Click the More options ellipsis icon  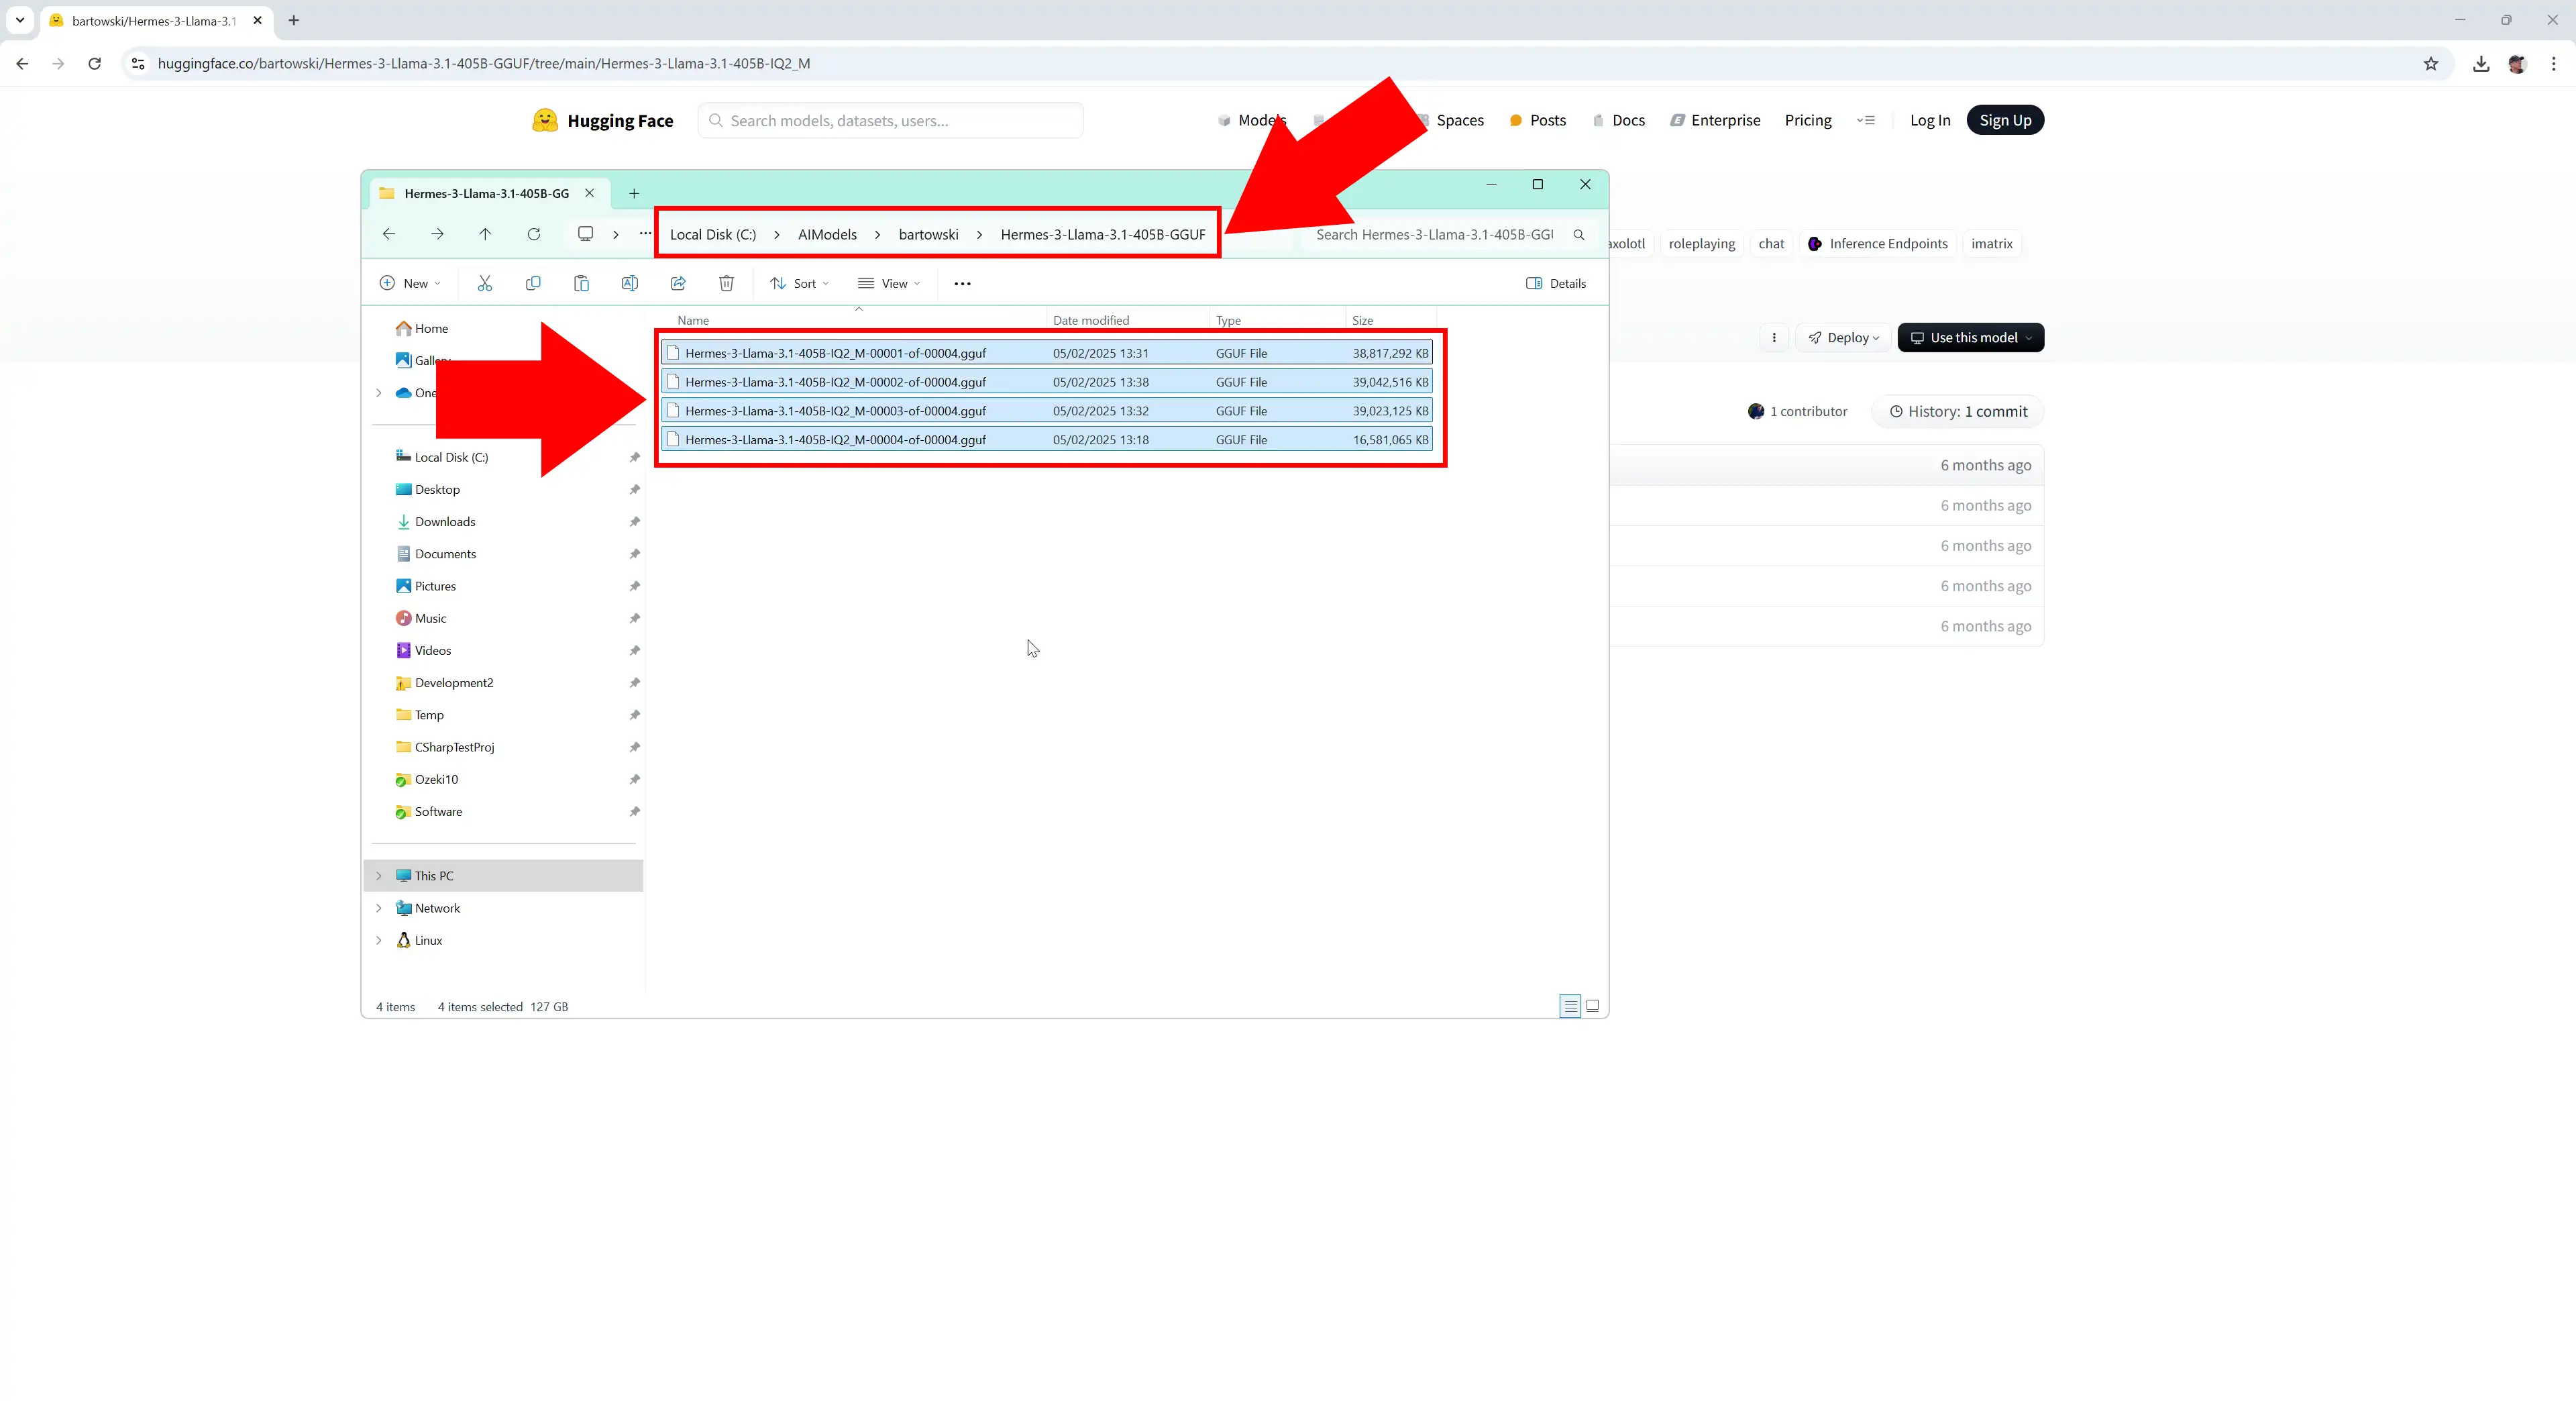tap(961, 283)
